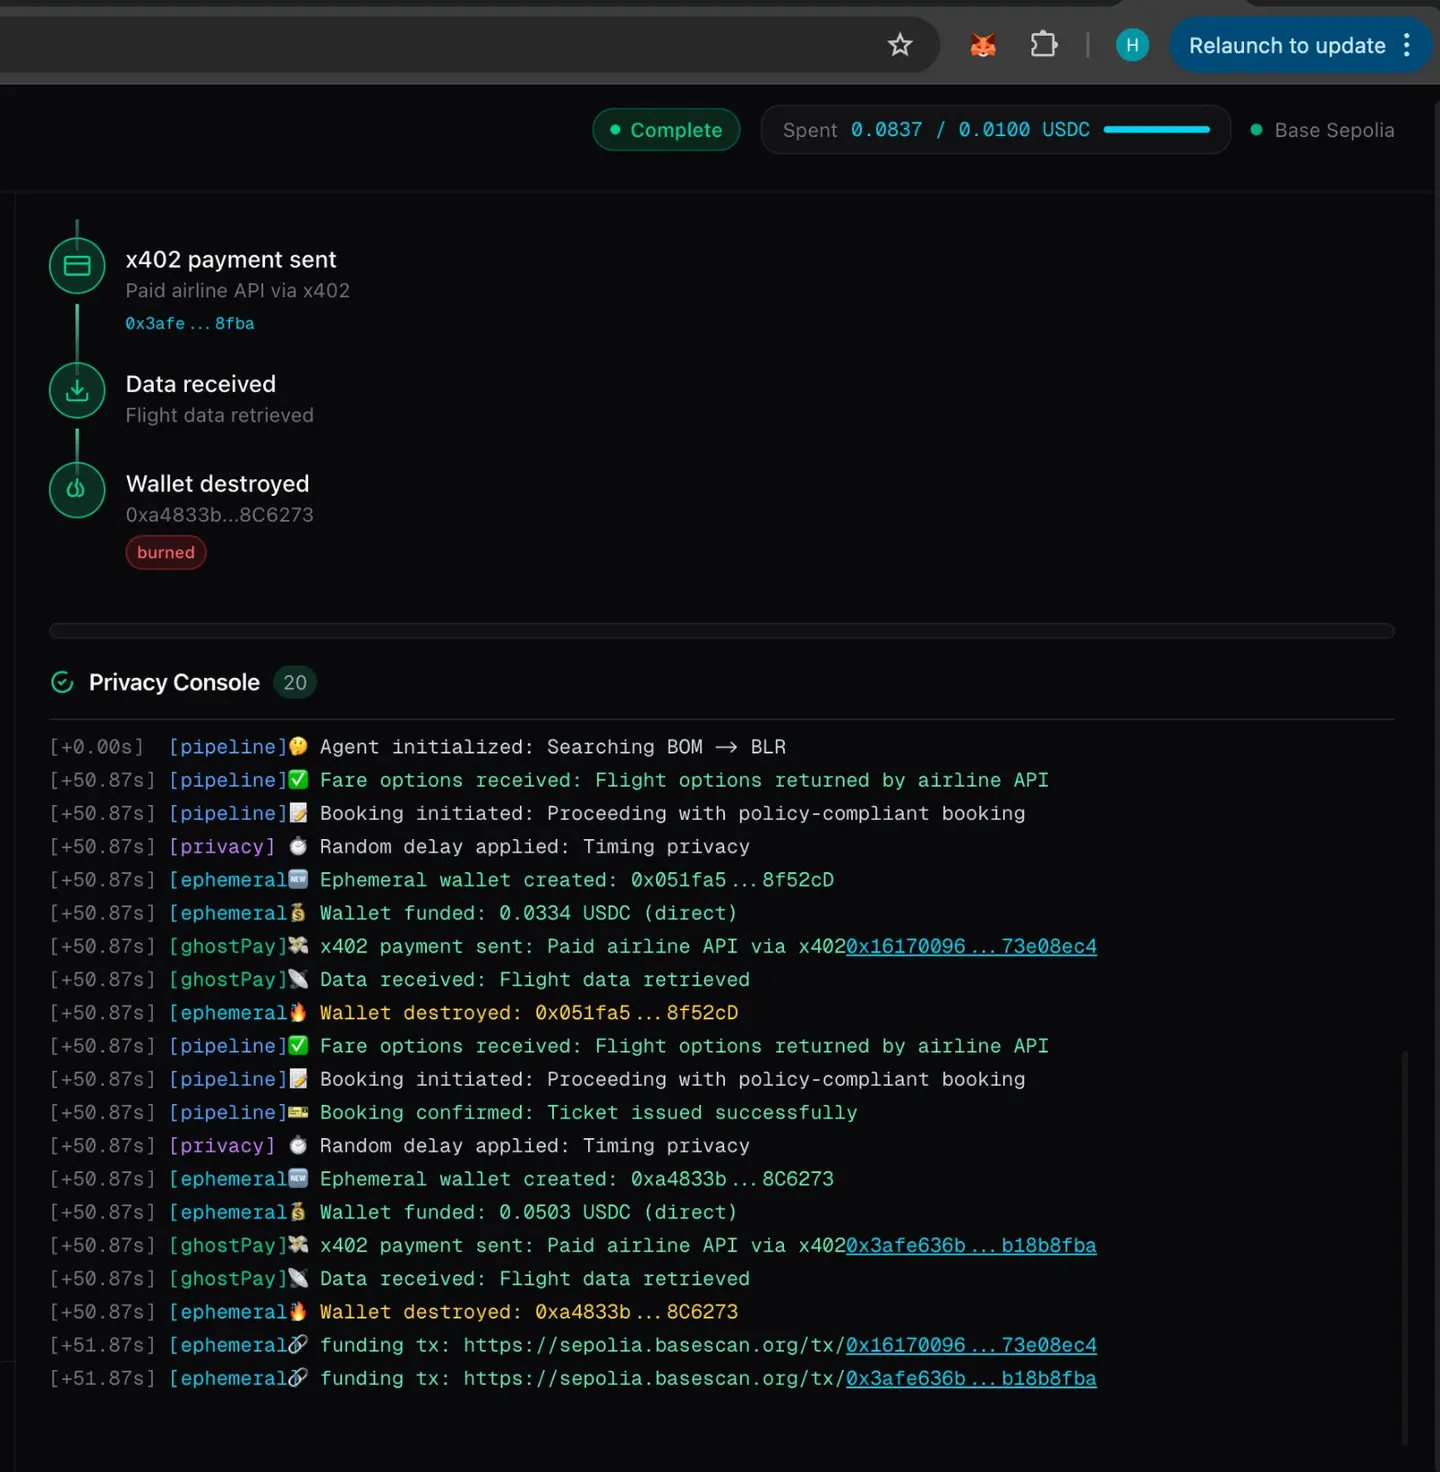This screenshot has height=1472, width=1440.
Task: Open the browser extensions puzzle icon
Action: coord(1043,45)
